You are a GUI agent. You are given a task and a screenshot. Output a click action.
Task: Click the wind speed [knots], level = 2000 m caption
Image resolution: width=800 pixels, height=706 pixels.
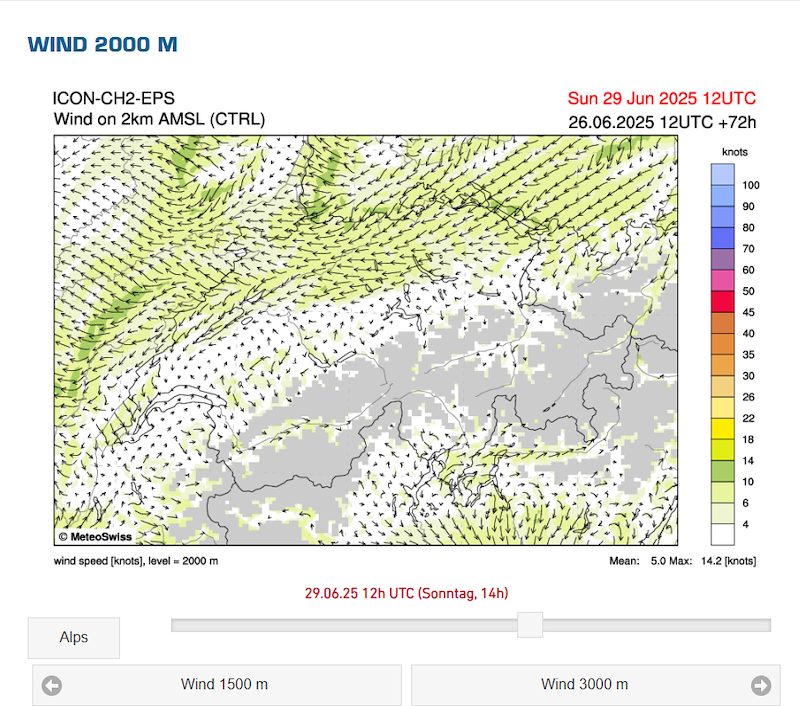pyautogui.click(x=136, y=561)
